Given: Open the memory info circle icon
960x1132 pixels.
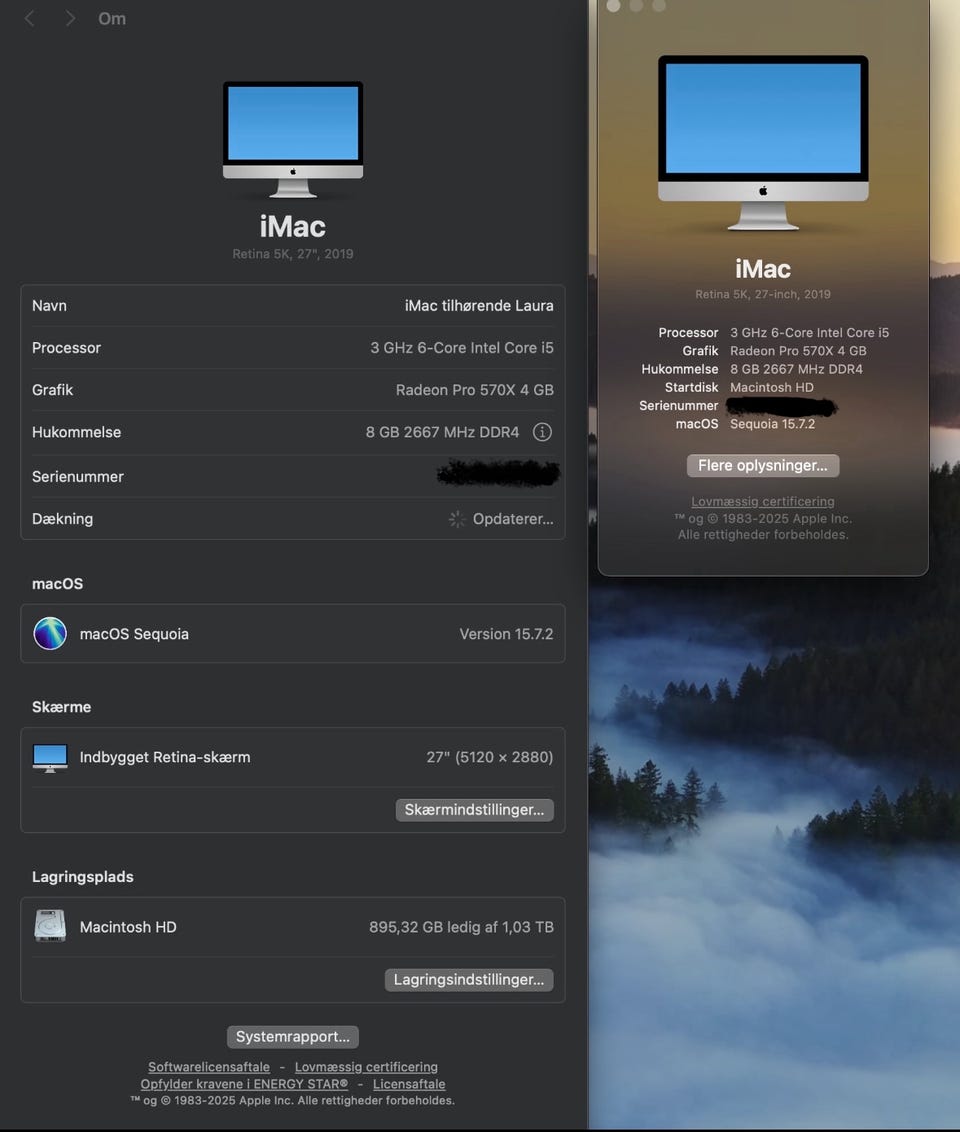Looking at the screenshot, I should pyautogui.click(x=542, y=432).
